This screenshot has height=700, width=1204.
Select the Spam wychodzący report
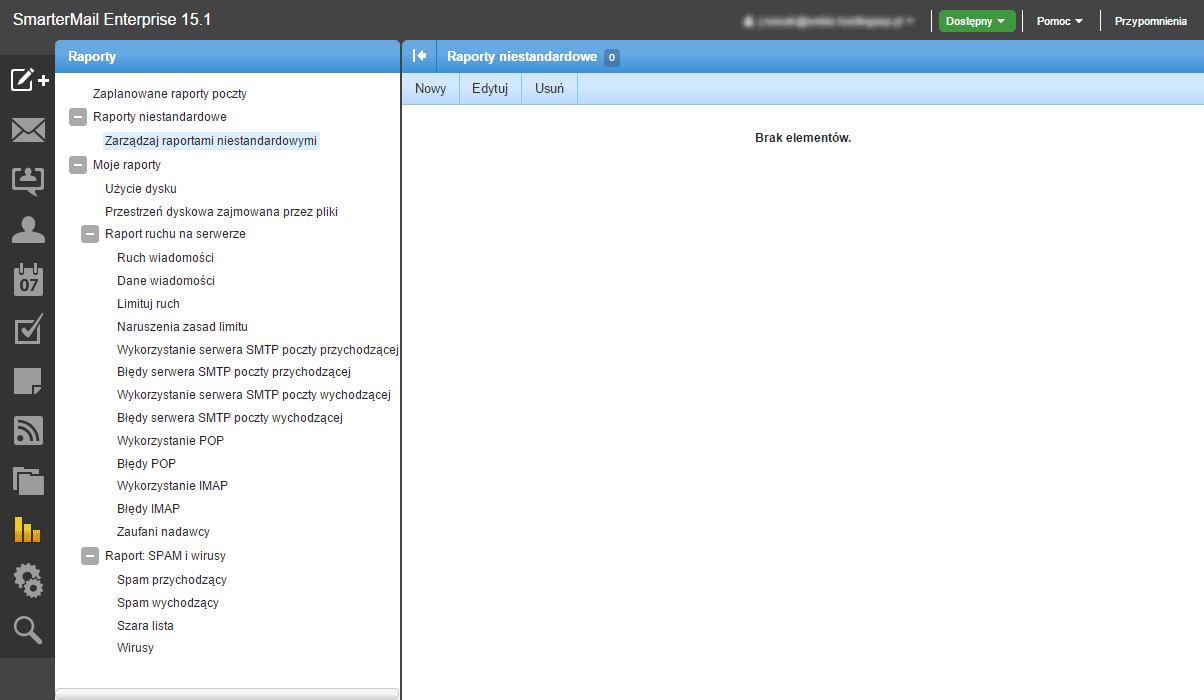point(168,603)
